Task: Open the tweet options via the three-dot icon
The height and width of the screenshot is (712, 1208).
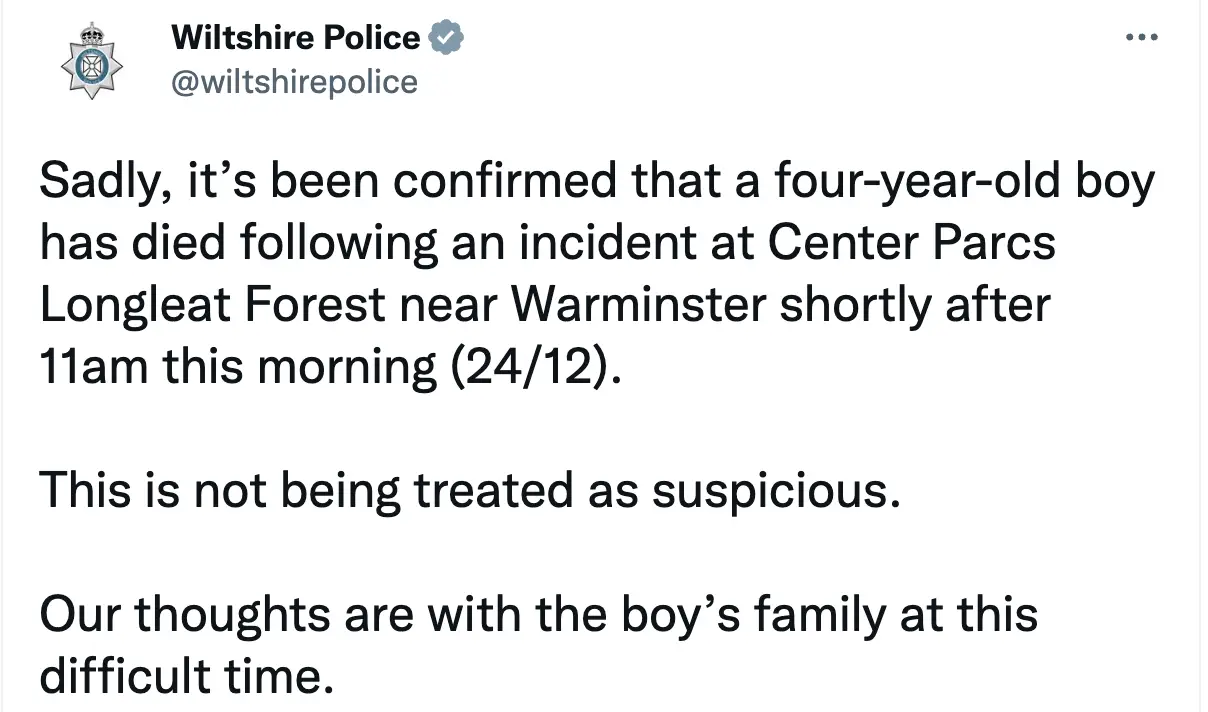Action: point(1140,35)
